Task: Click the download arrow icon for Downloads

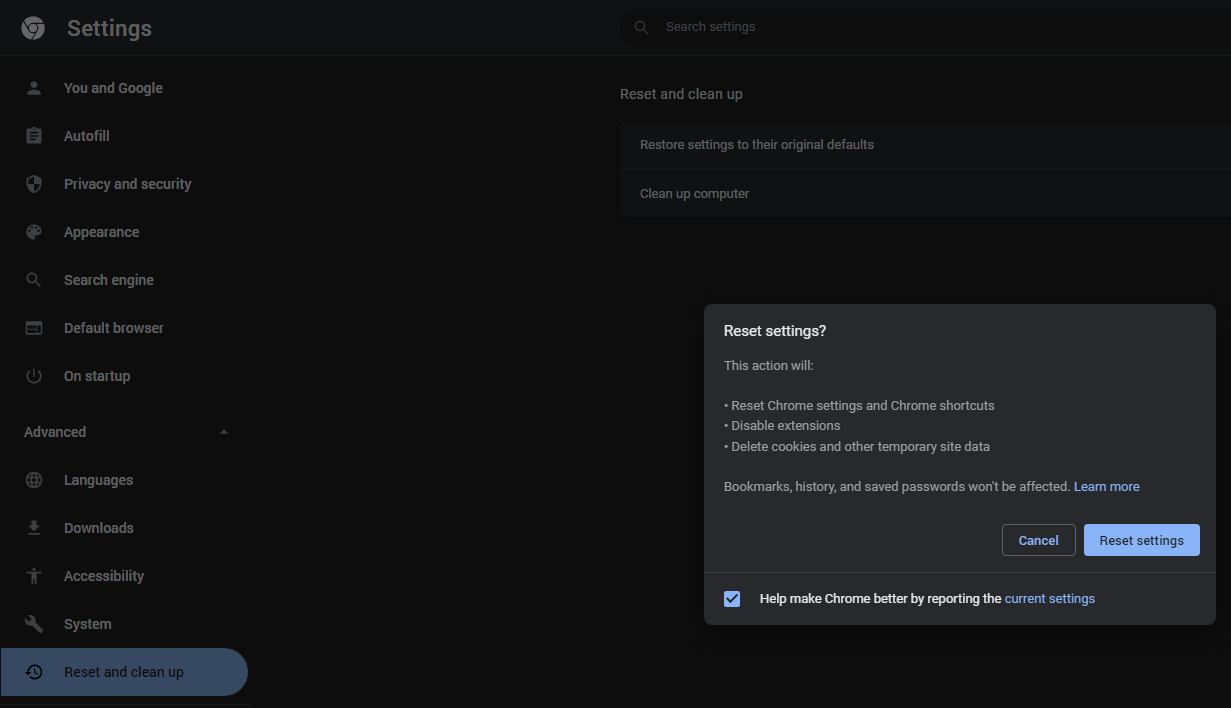Action: pyautogui.click(x=34, y=528)
